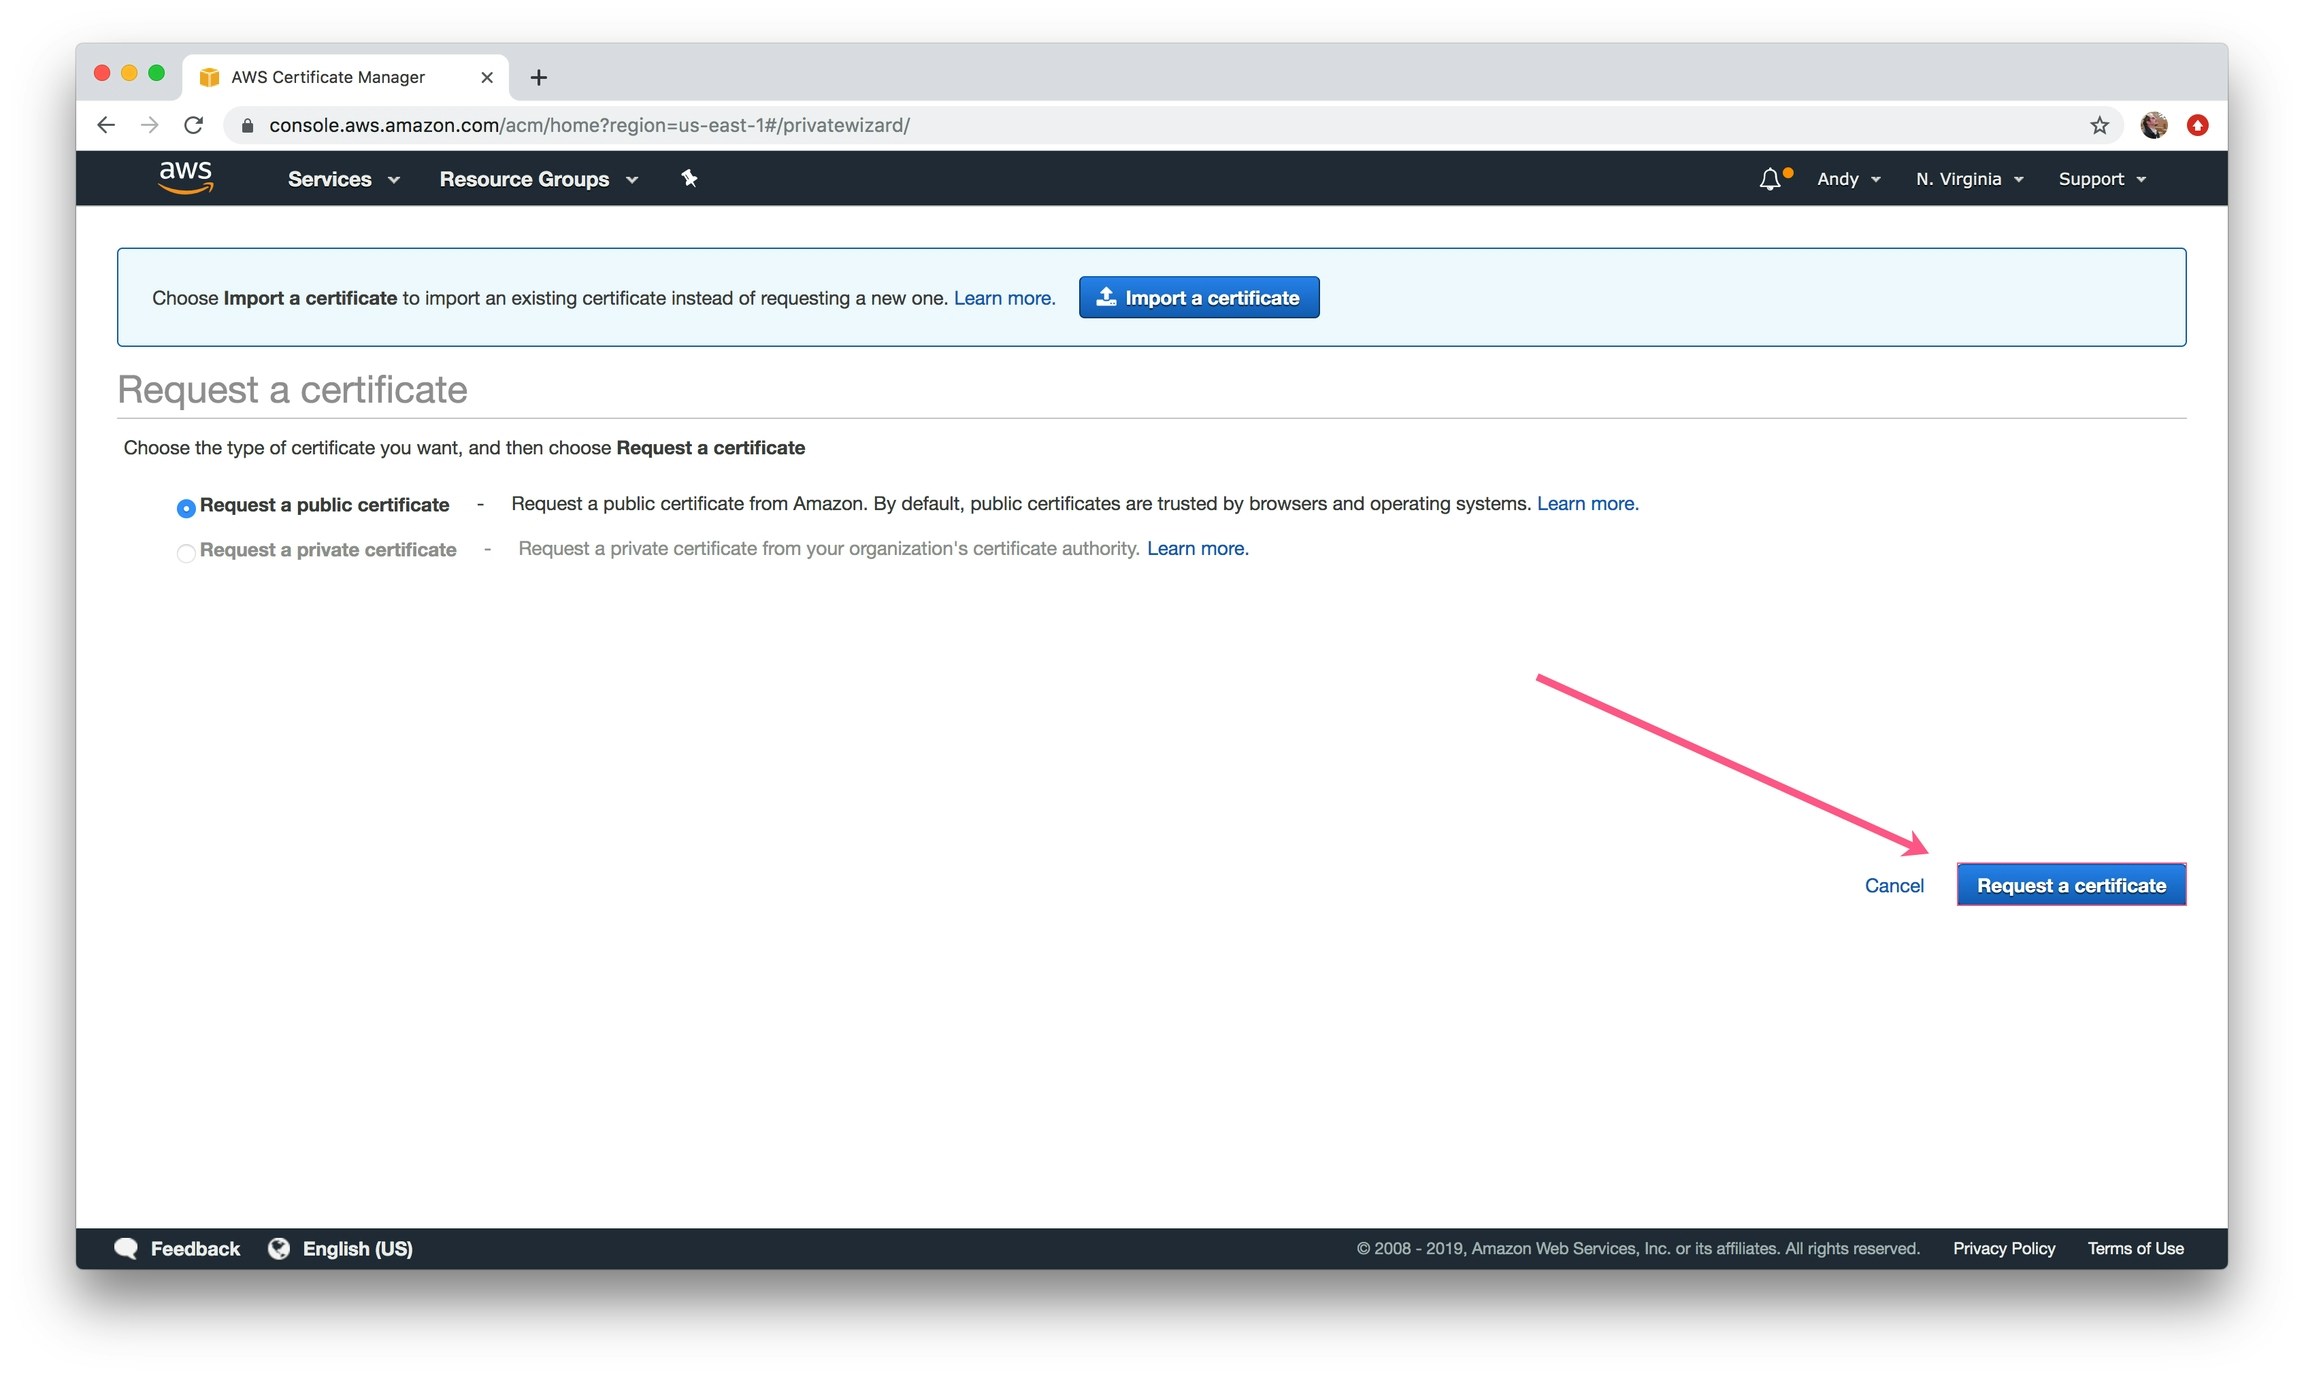This screenshot has height=1378, width=2304.
Task: Open new browser tab with plus
Action: coord(538,77)
